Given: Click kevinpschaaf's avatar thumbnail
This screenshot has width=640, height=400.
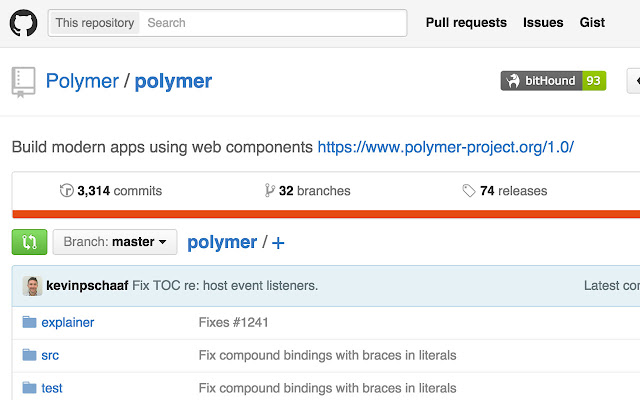Looking at the screenshot, I should pyautogui.click(x=32, y=286).
